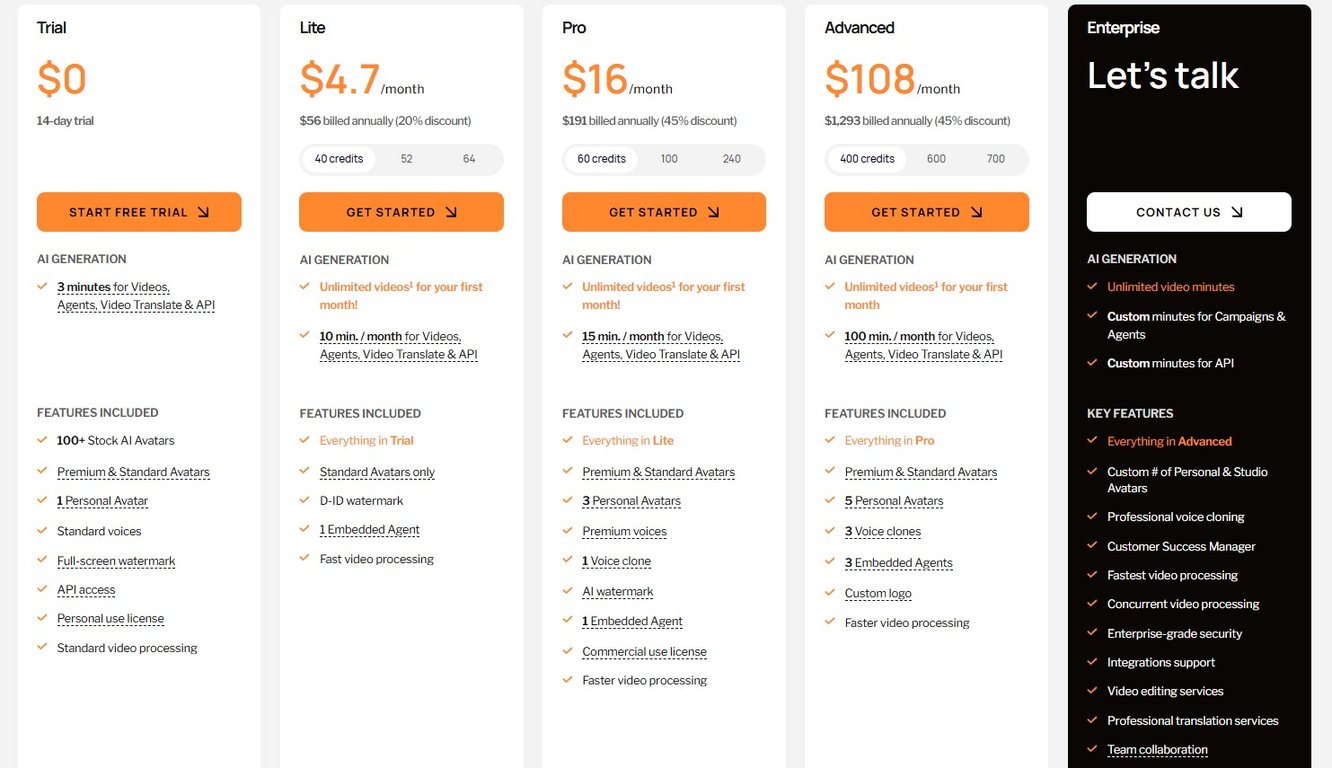
Task: Choose 600 credits for the Advanced plan
Action: [936, 159]
